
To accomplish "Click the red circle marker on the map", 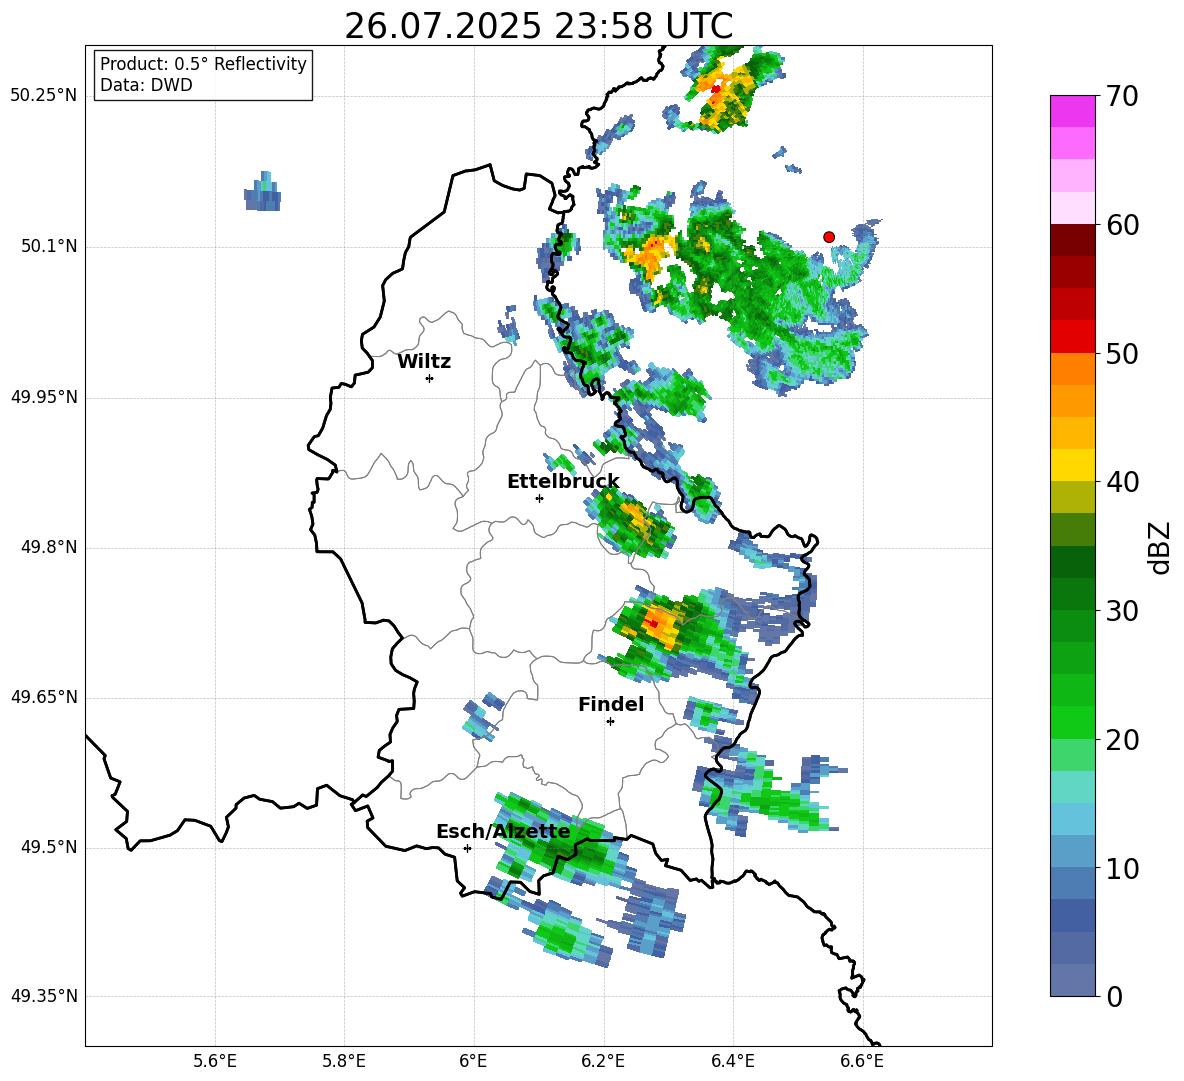I will [828, 236].
